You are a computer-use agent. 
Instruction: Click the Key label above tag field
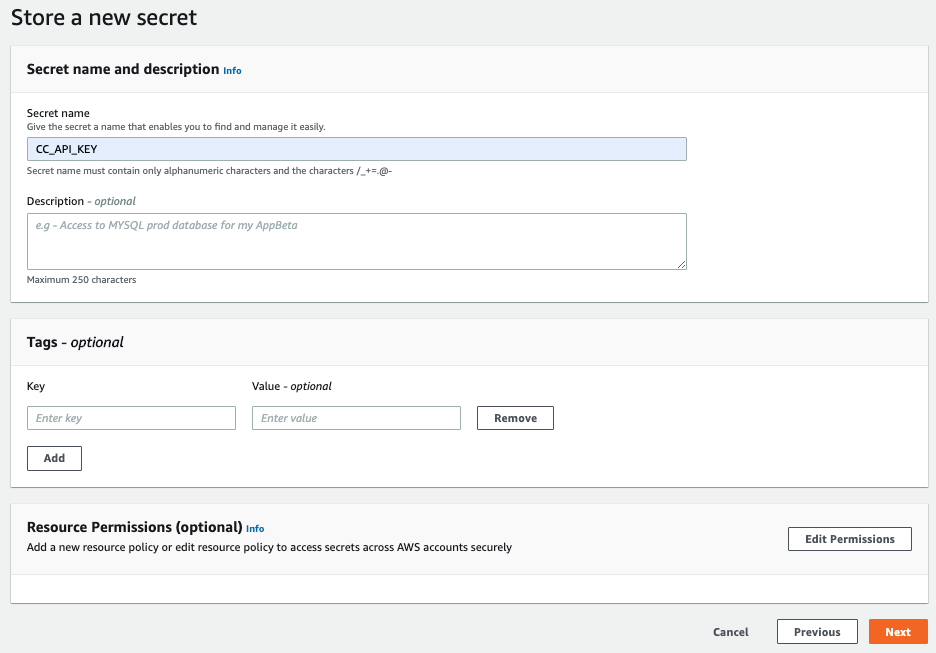pyautogui.click(x=36, y=386)
